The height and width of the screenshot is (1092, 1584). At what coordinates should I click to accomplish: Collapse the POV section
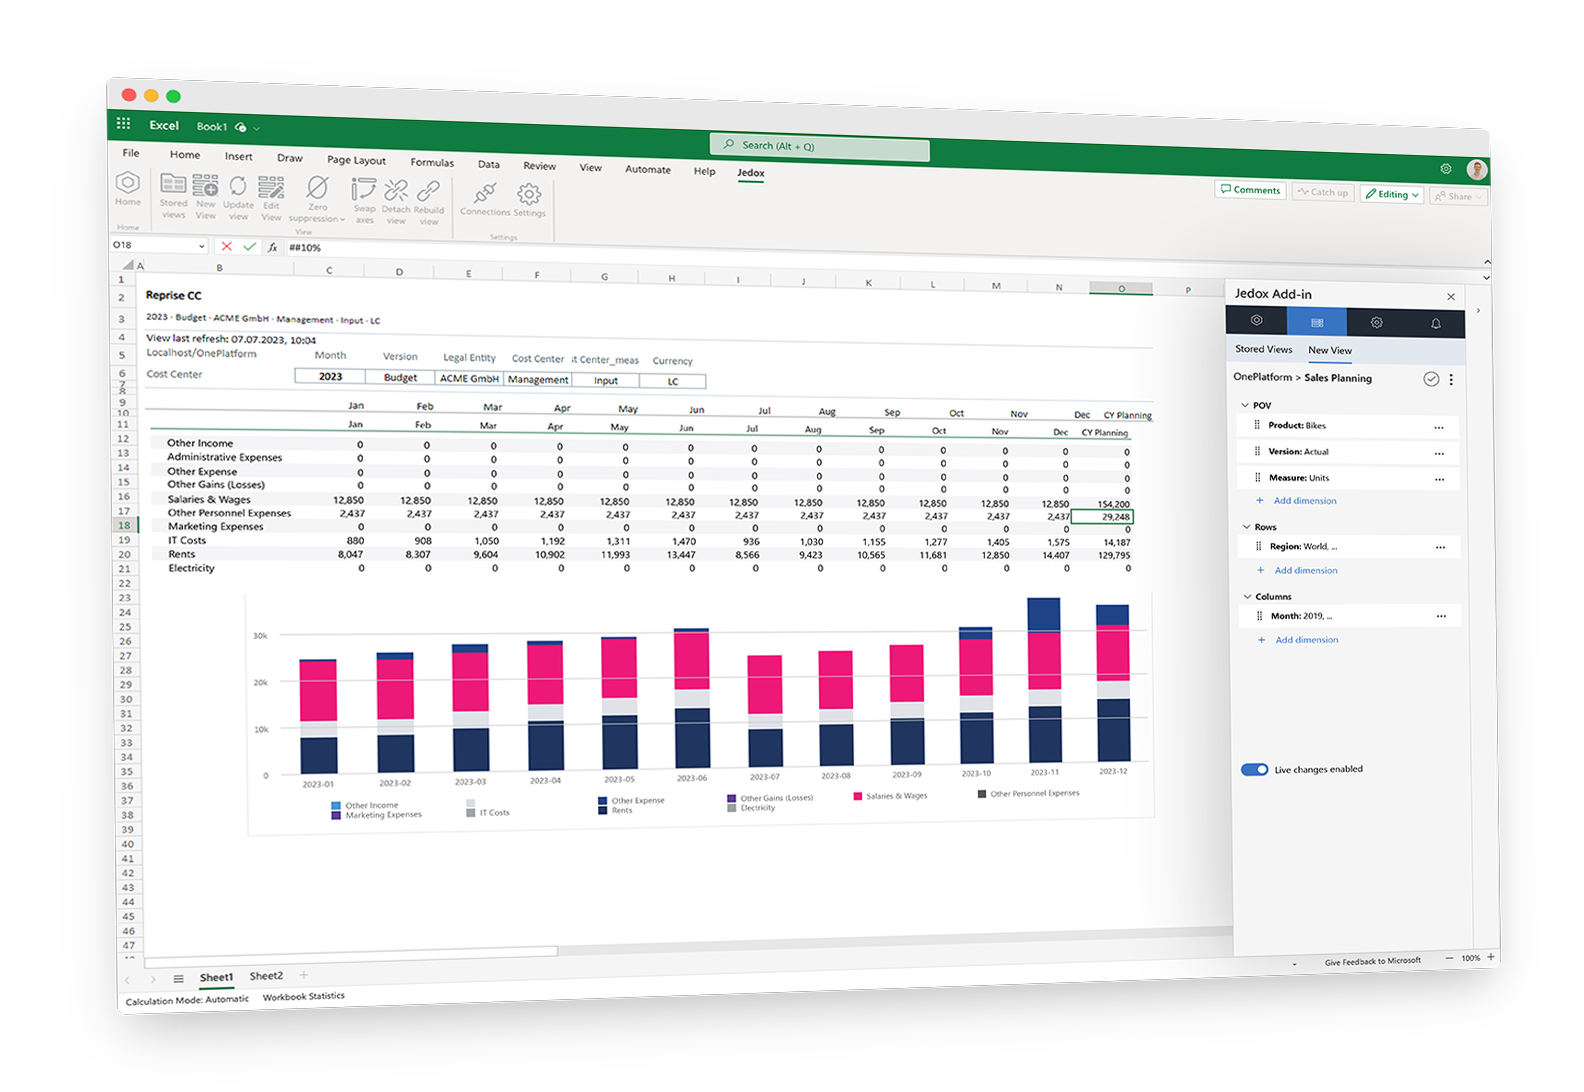pos(1245,405)
